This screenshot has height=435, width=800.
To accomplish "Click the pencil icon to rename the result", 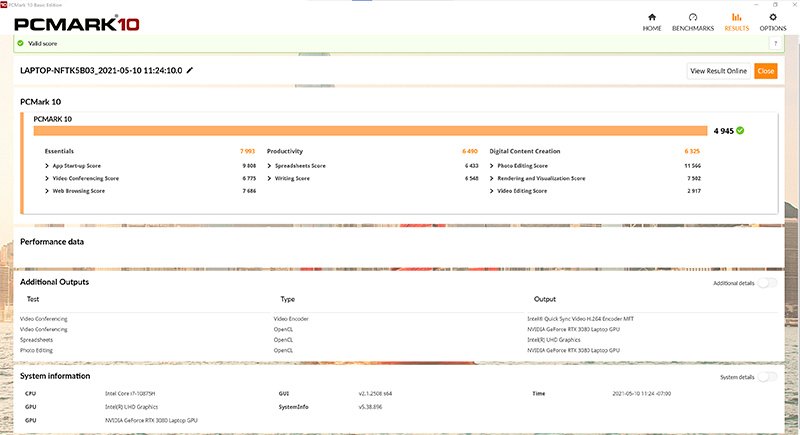I will (x=190, y=70).
